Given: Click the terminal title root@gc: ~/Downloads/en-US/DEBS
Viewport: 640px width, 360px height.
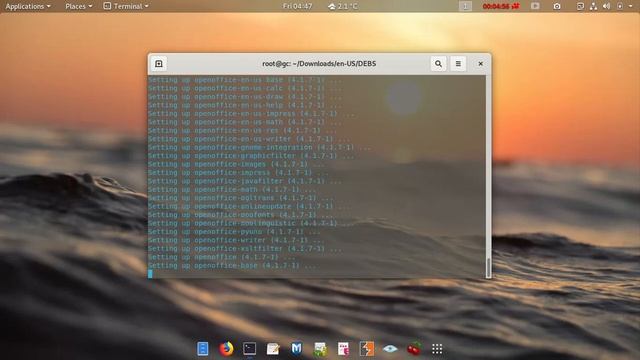Looking at the screenshot, I should click(x=319, y=64).
